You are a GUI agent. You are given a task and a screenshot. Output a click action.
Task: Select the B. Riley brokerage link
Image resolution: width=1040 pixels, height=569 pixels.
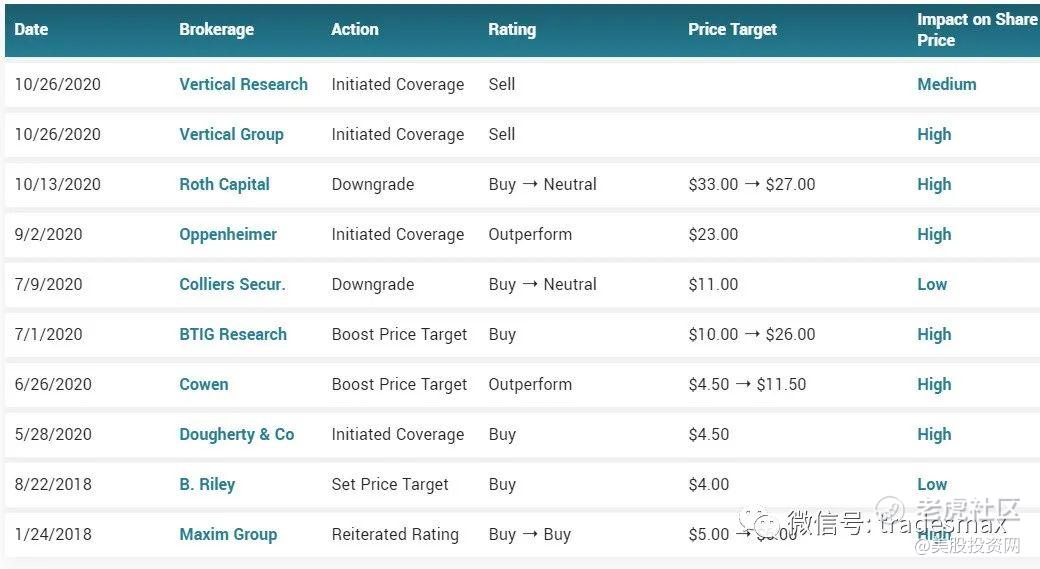207,485
